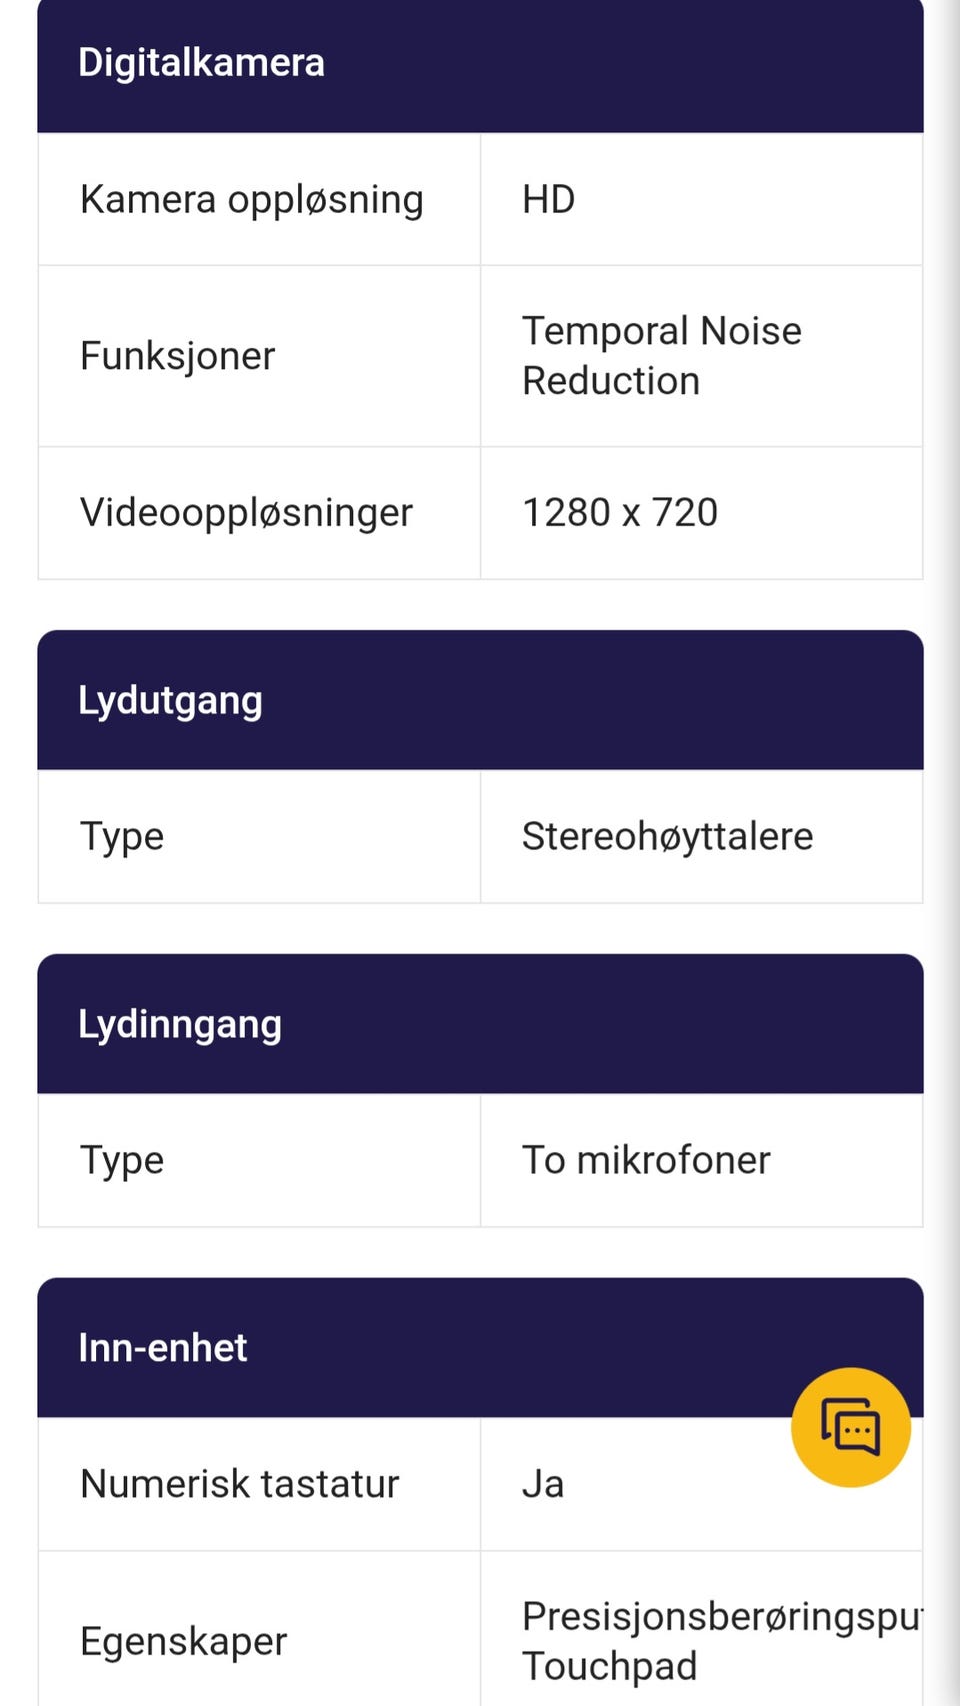This screenshot has width=960, height=1706.
Task: Tap the To mikrofoner value
Action: coord(646,1161)
